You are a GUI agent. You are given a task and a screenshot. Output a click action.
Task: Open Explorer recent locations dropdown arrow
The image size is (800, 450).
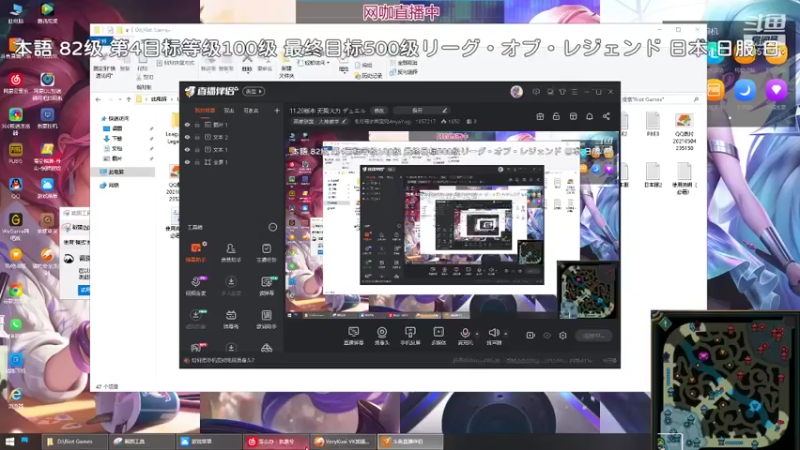(120, 99)
